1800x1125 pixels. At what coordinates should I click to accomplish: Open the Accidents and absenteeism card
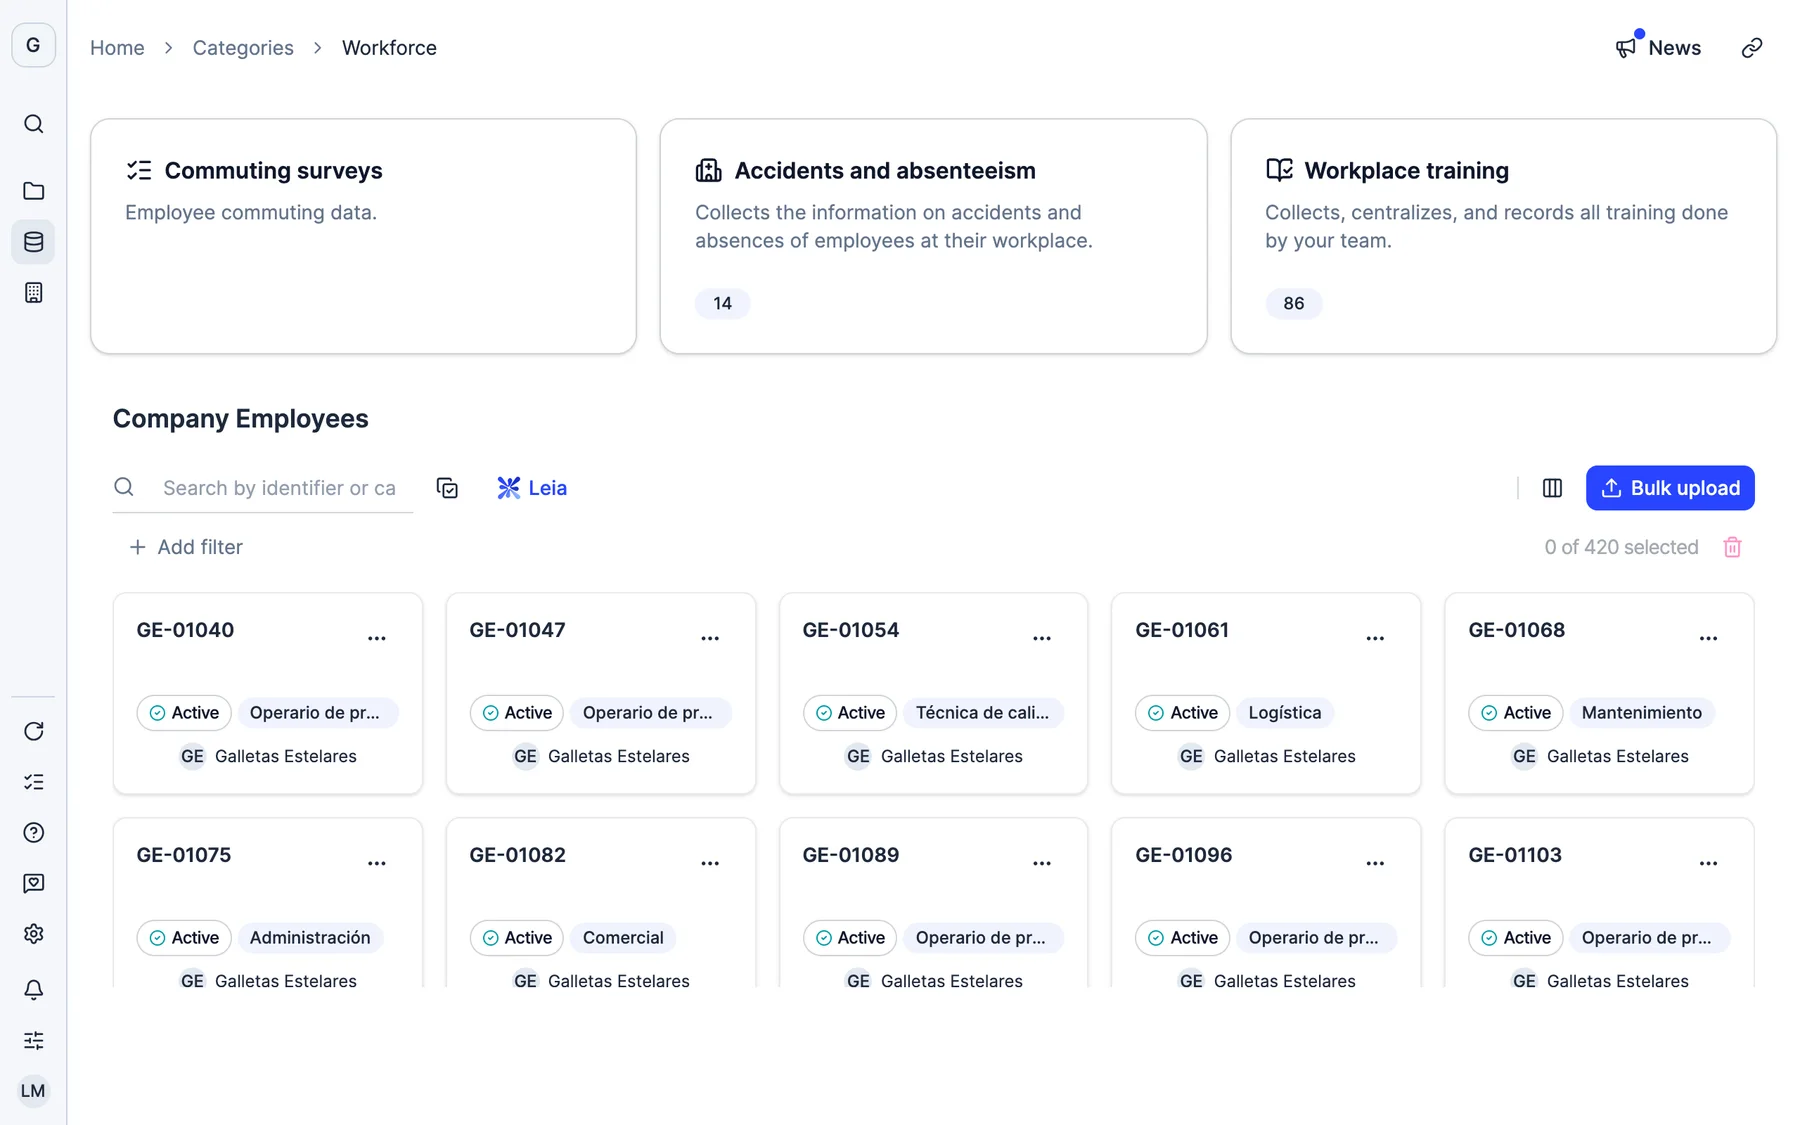933,236
